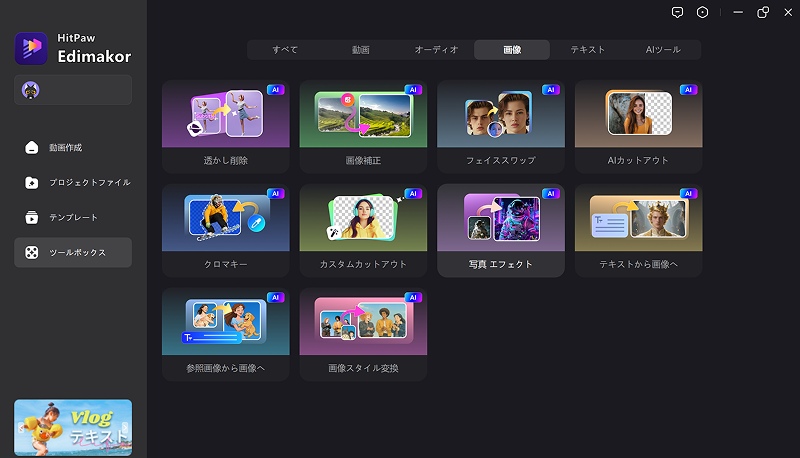Viewport: 800px width, 458px height.
Task: Click the AI badge on カスタムカットアウト
Action: 413,193
